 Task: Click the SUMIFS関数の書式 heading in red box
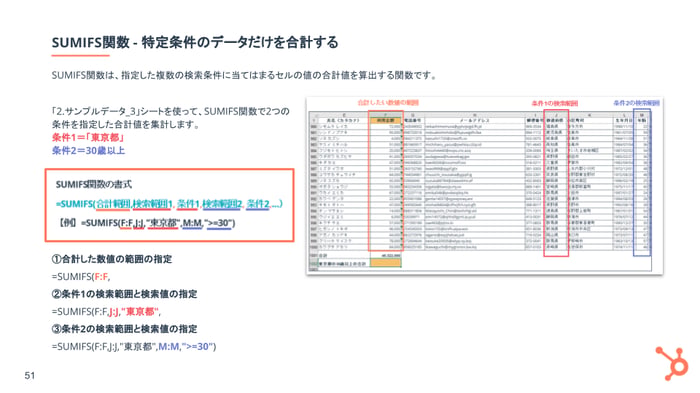click(94, 184)
